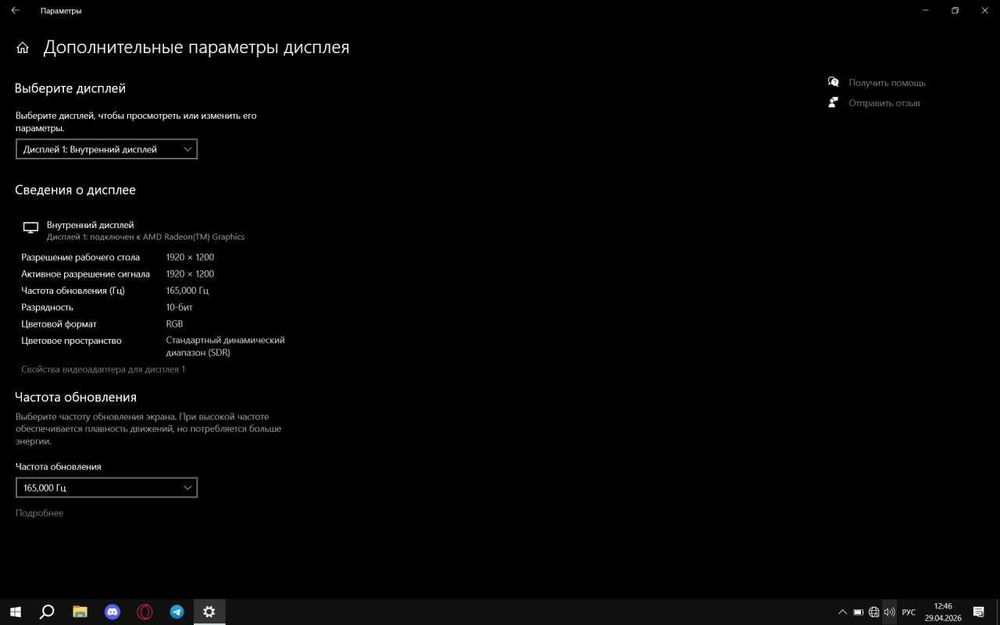Image resolution: width=1000 pixels, height=625 pixels.
Task: Click the Settings gear in the taskbar
Action: (209, 612)
